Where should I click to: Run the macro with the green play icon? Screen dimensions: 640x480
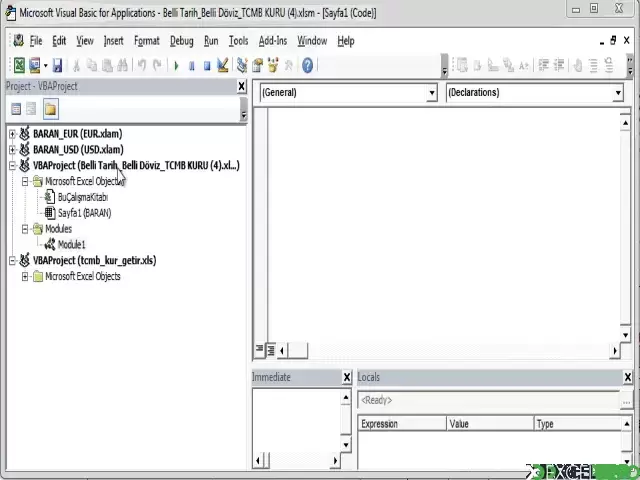(176, 65)
